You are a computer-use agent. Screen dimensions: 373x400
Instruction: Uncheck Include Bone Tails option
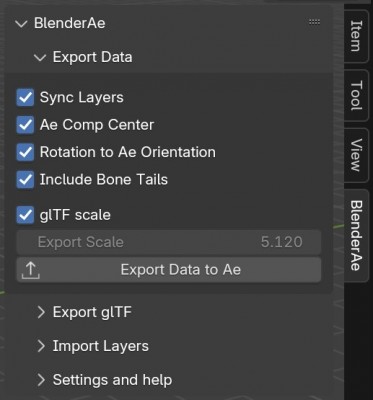[25, 180]
